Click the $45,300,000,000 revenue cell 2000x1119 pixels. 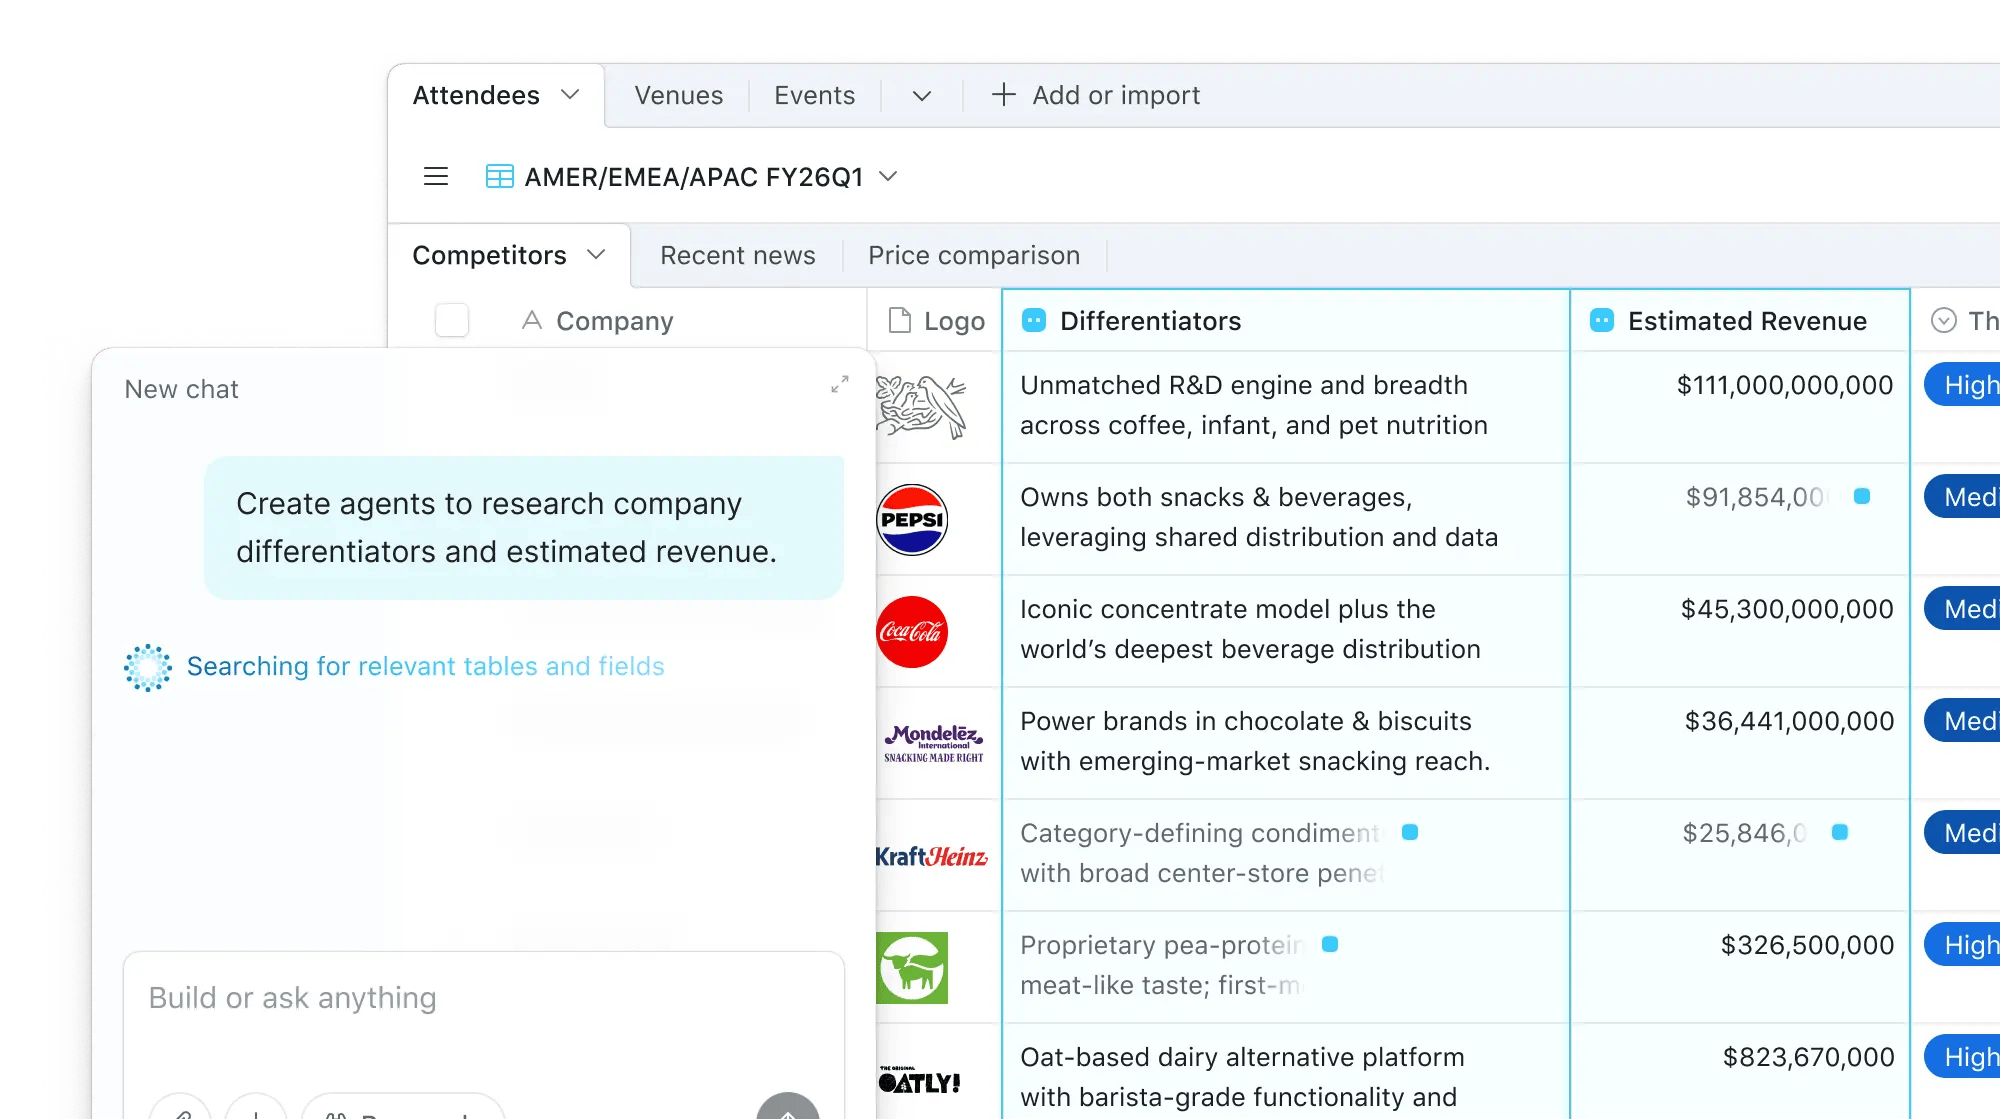1740,631
